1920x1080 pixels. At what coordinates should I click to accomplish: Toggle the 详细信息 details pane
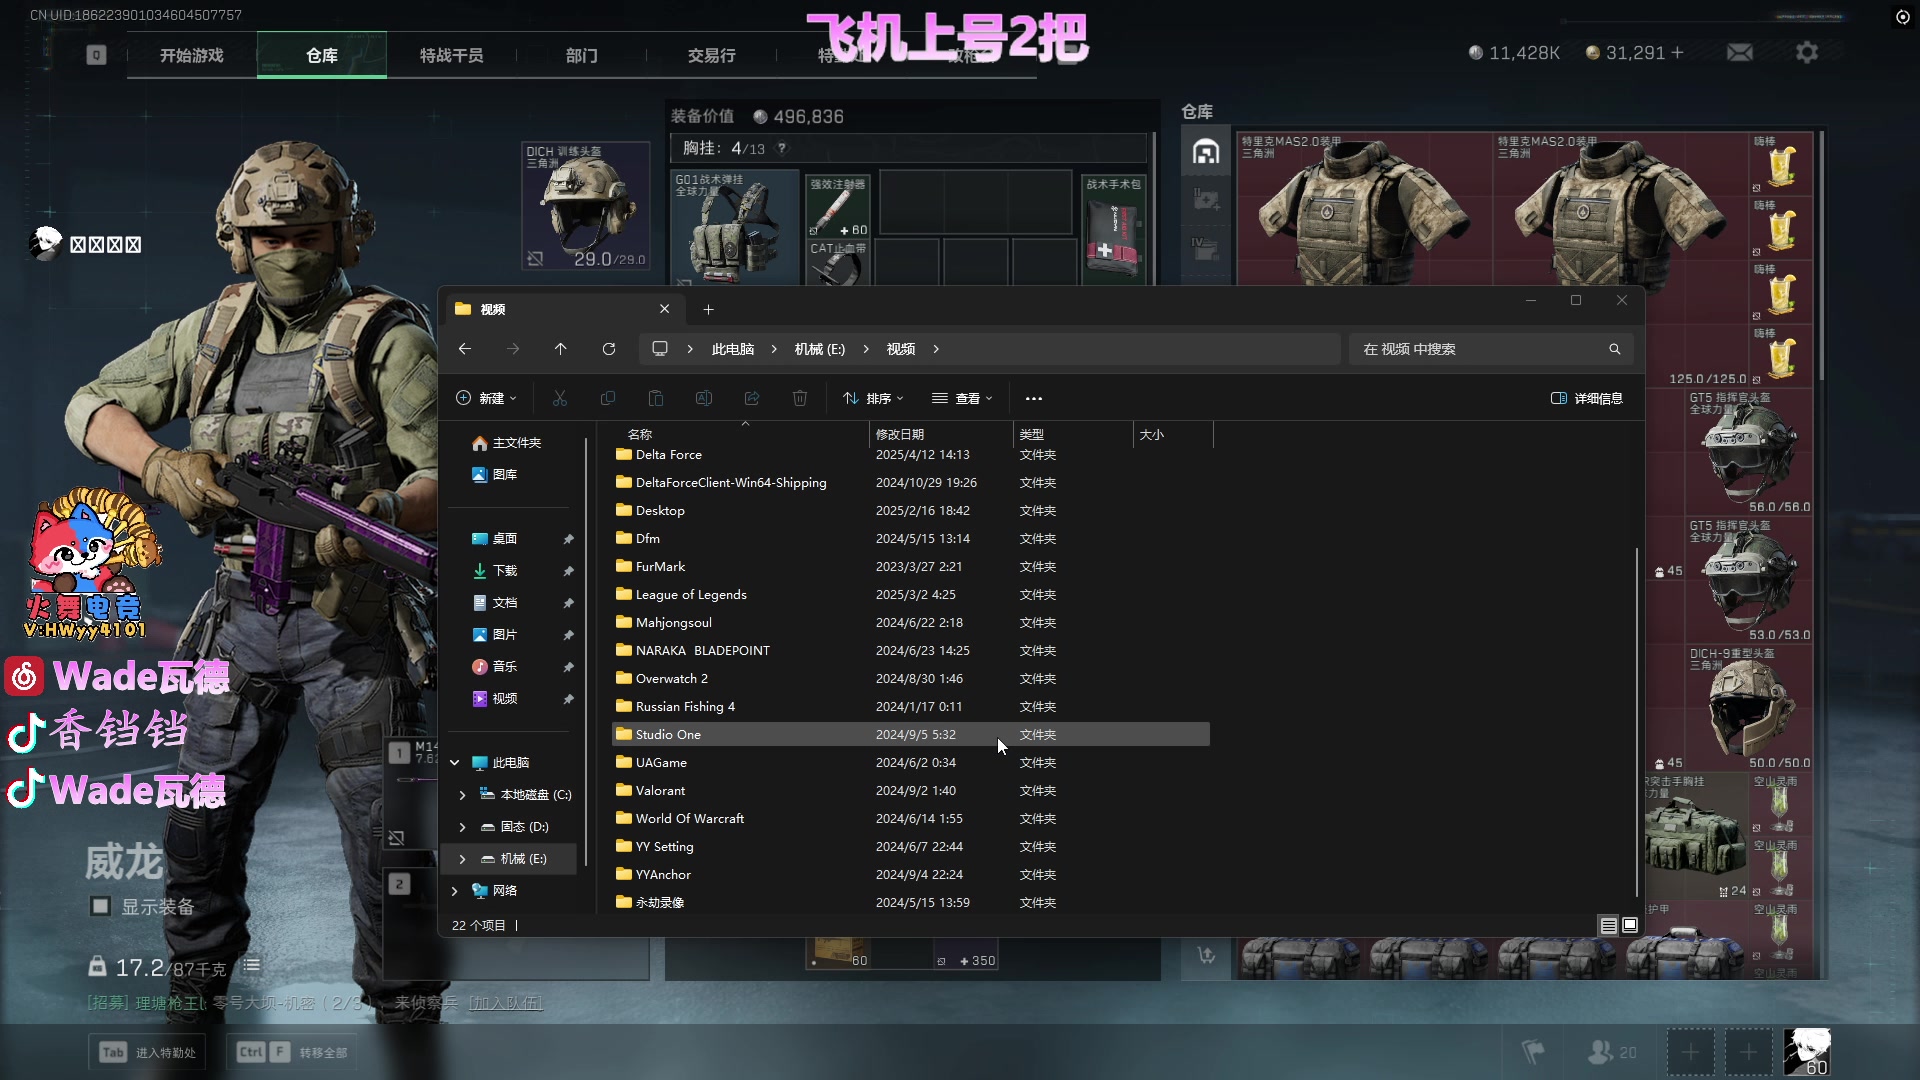click(x=1586, y=398)
